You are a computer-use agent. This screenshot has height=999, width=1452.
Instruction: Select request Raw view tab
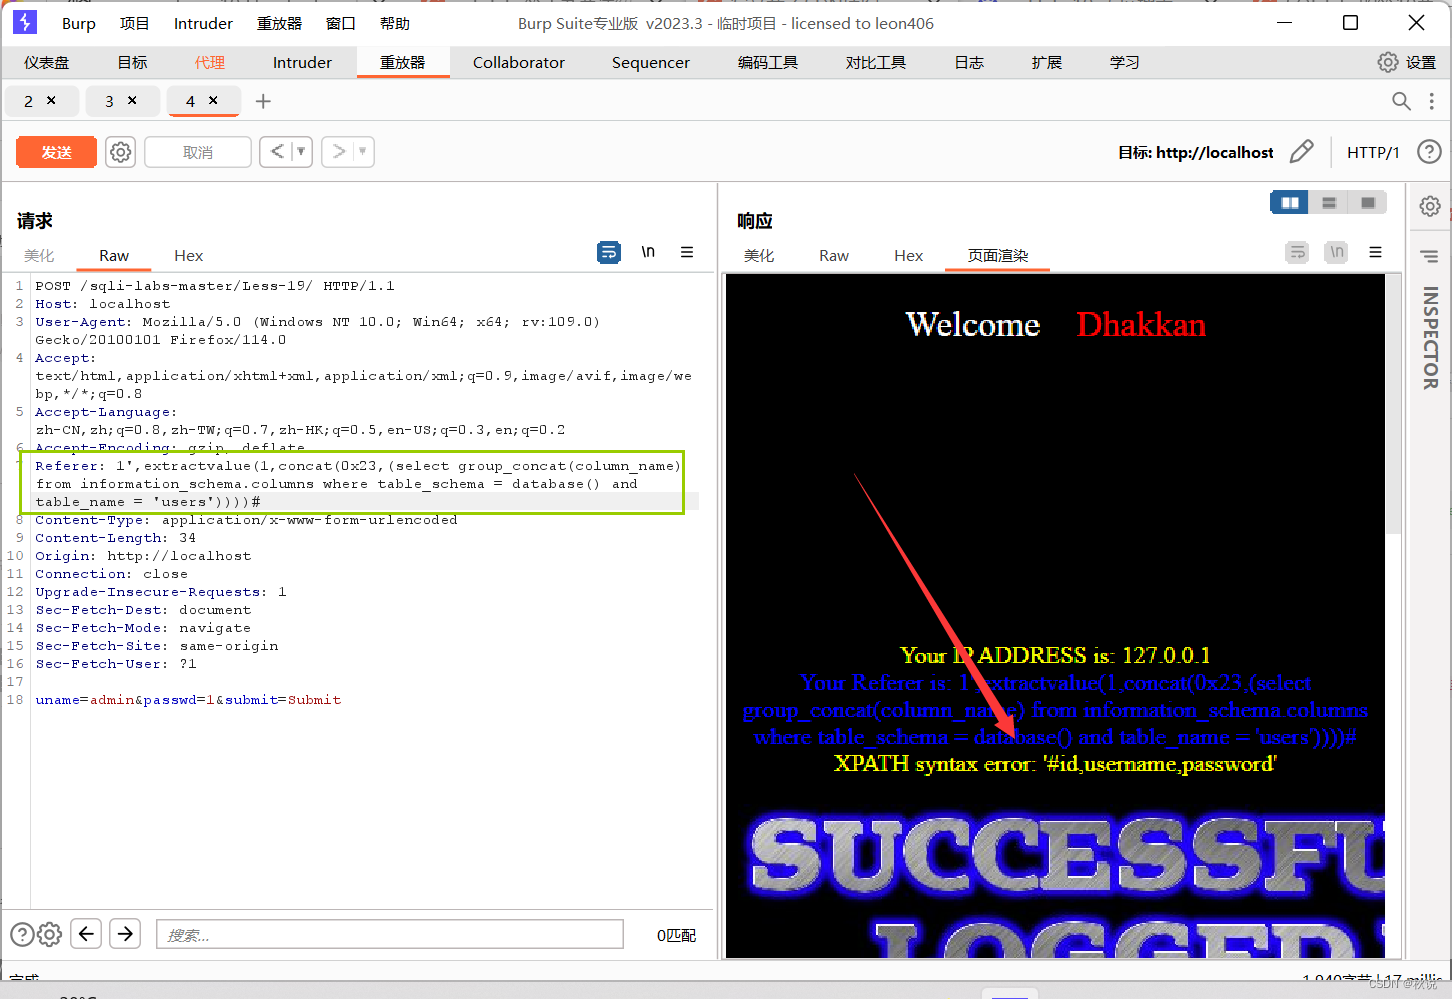click(x=114, y=256)
